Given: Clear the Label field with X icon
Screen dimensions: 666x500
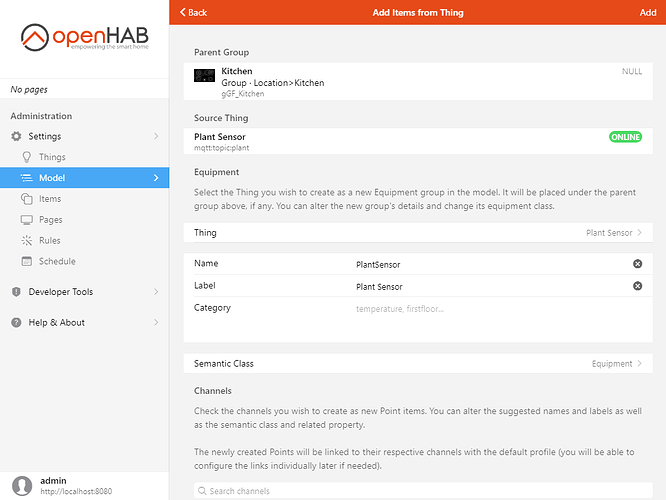Looking at the screenshot, I should point(637,286).
